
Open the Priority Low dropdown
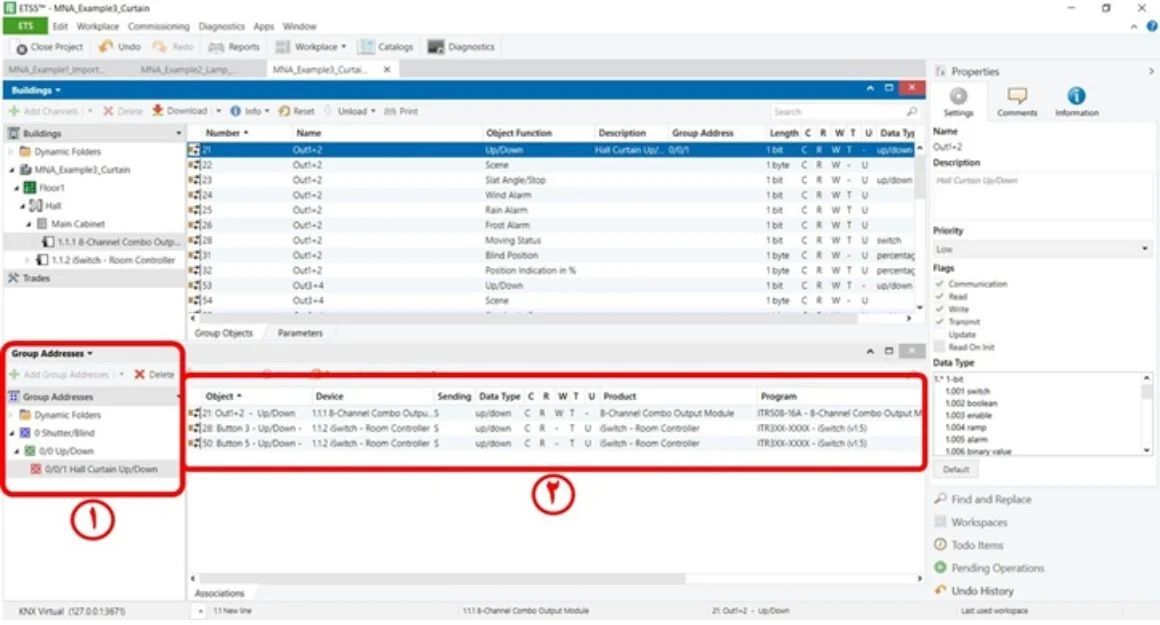[x=1042, y=249]
